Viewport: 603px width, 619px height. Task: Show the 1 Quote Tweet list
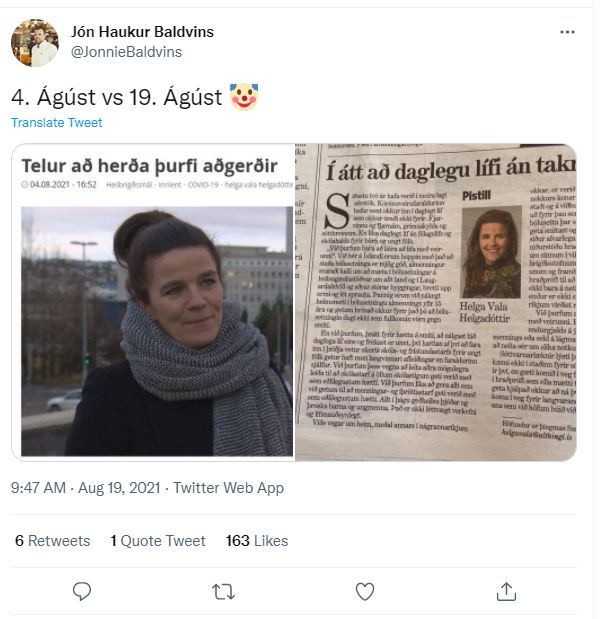pos(158,541)
